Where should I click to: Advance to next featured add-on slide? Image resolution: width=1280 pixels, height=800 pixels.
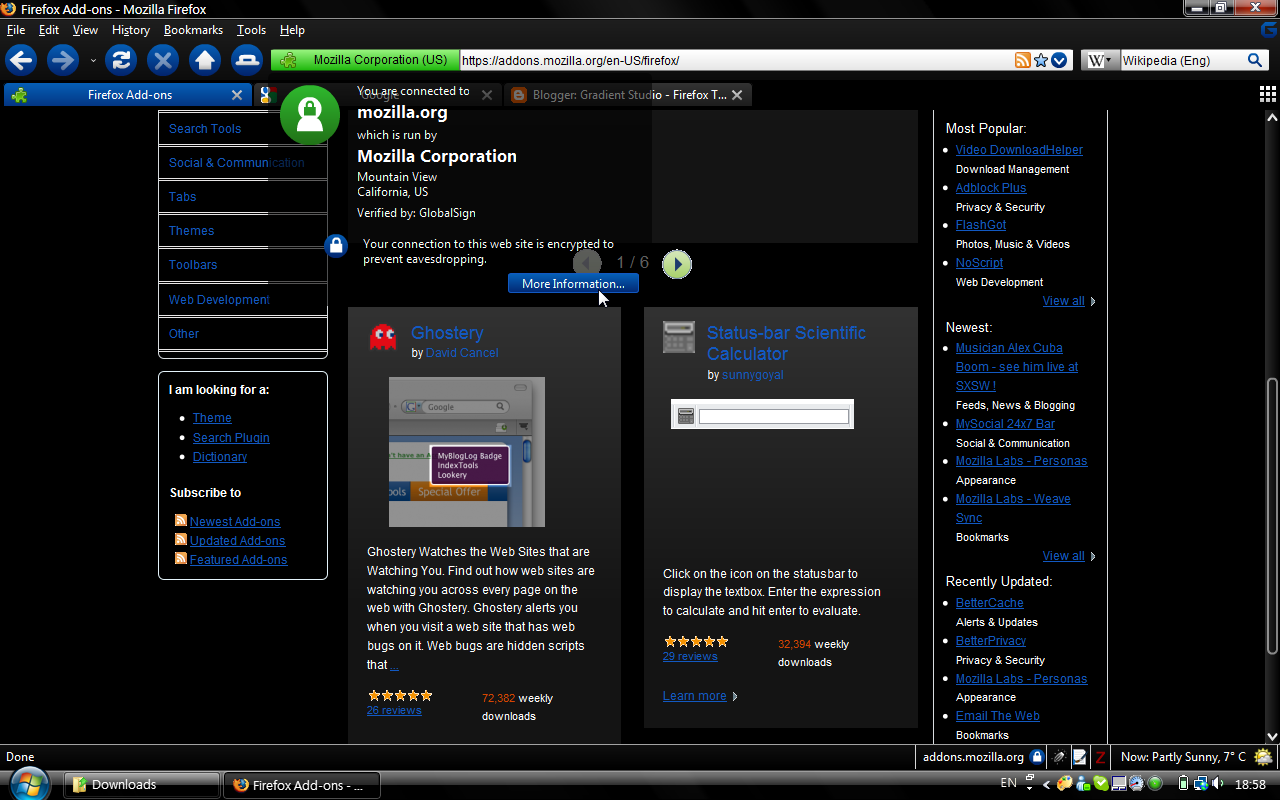click(x=677, y=264)
